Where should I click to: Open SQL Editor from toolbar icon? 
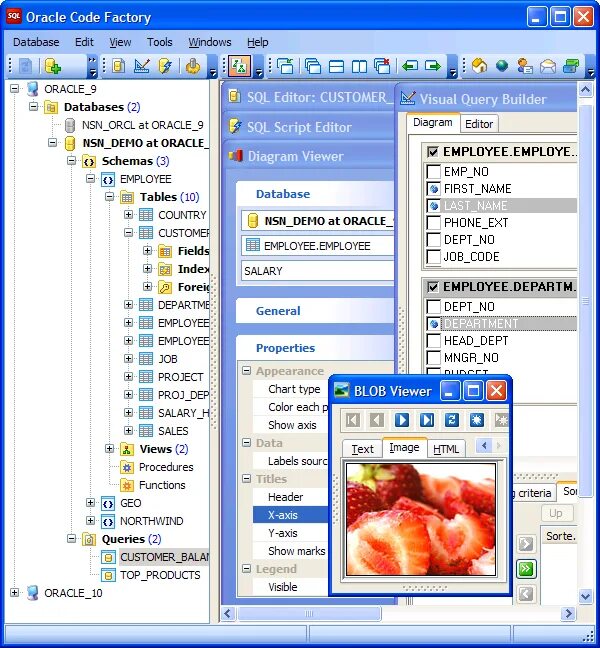point(119,66)
